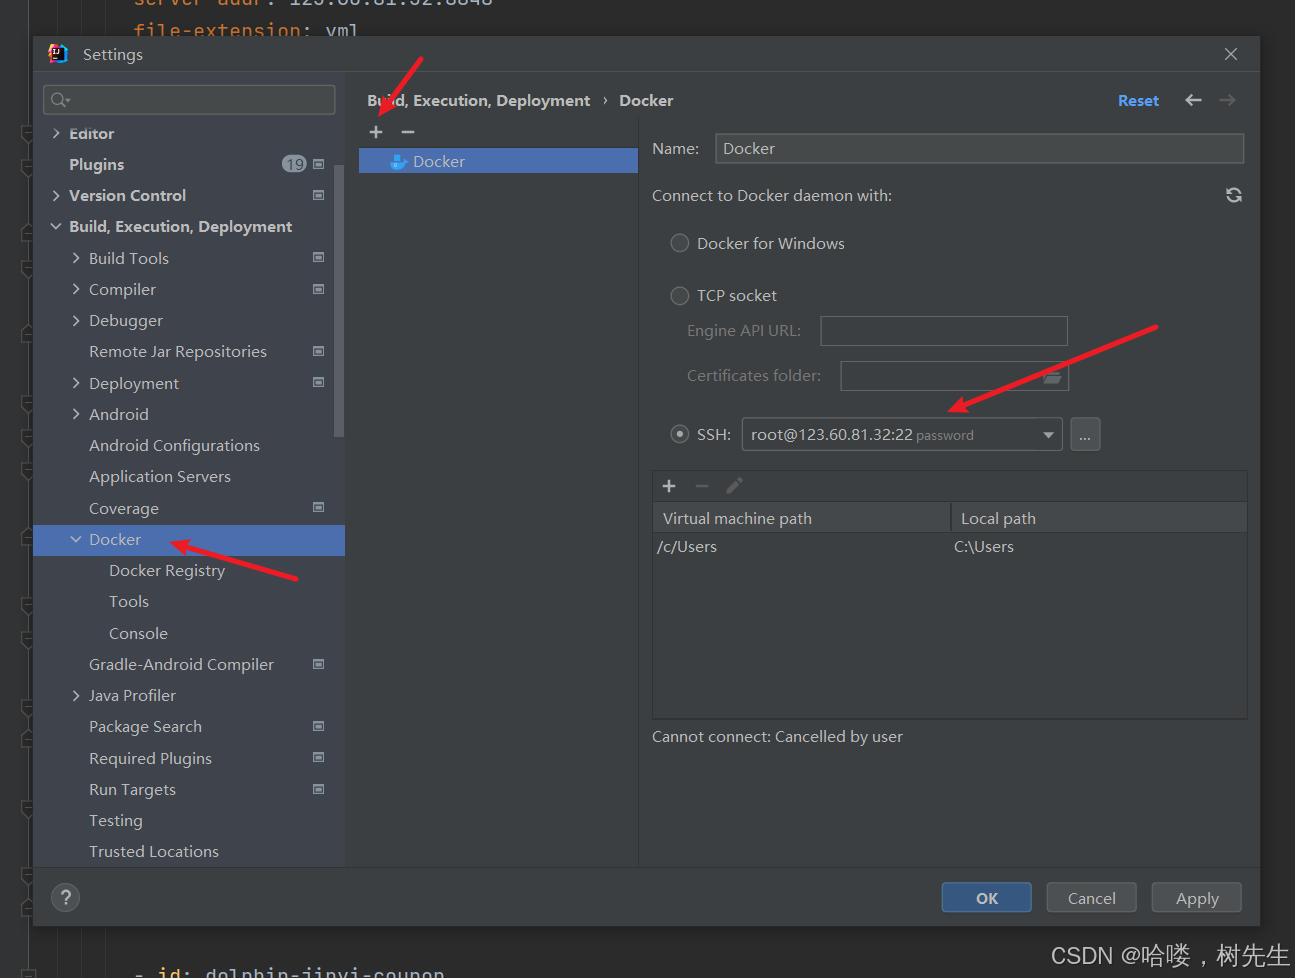The image size is (1295, 978).
Task: Add a new Docker configuration
Action: click(376, 132)
